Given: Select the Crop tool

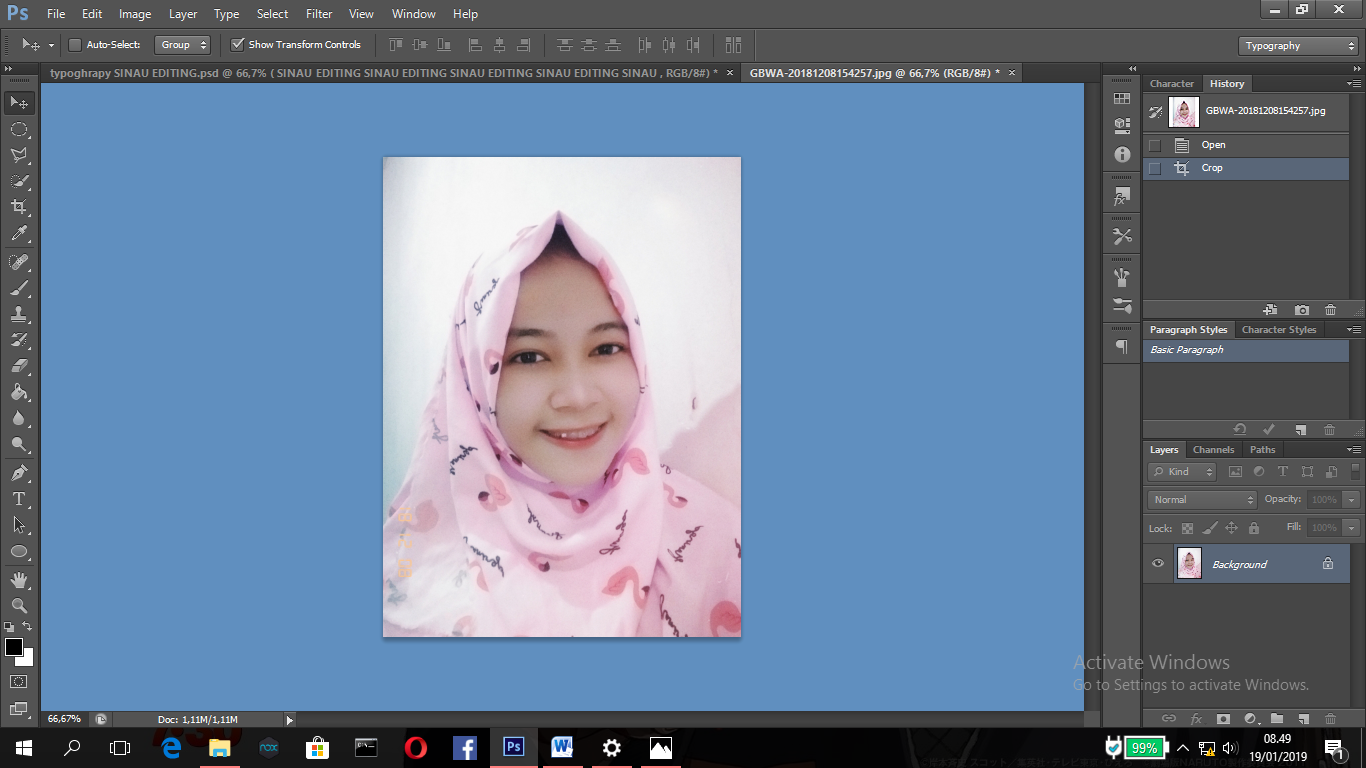Looking at the screenshot, I should coord(18,207).
